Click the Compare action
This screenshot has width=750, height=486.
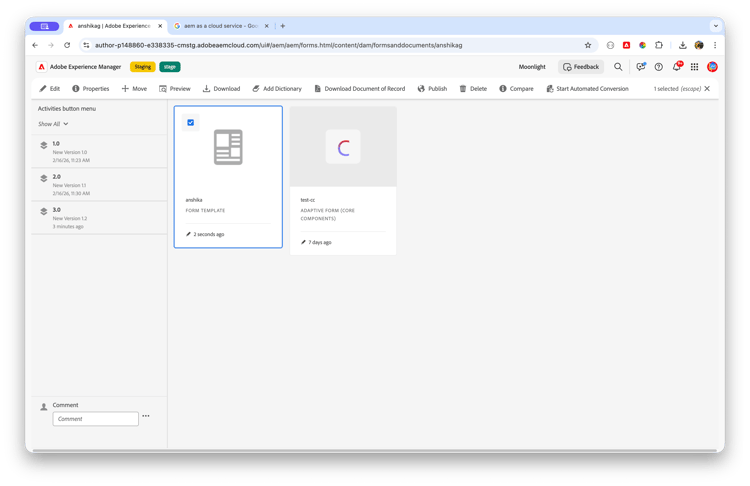point(516,88)
